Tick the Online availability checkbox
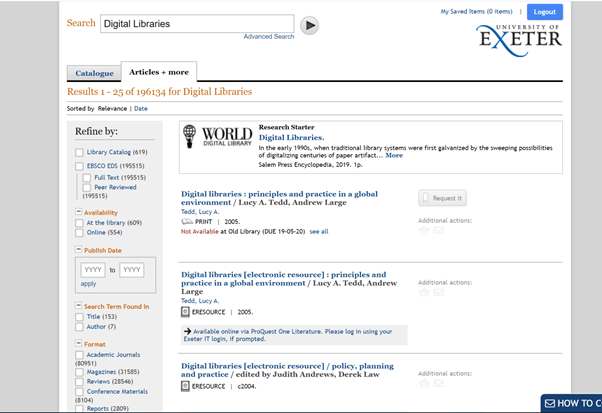The image size is (602, 413). (79, 232)
